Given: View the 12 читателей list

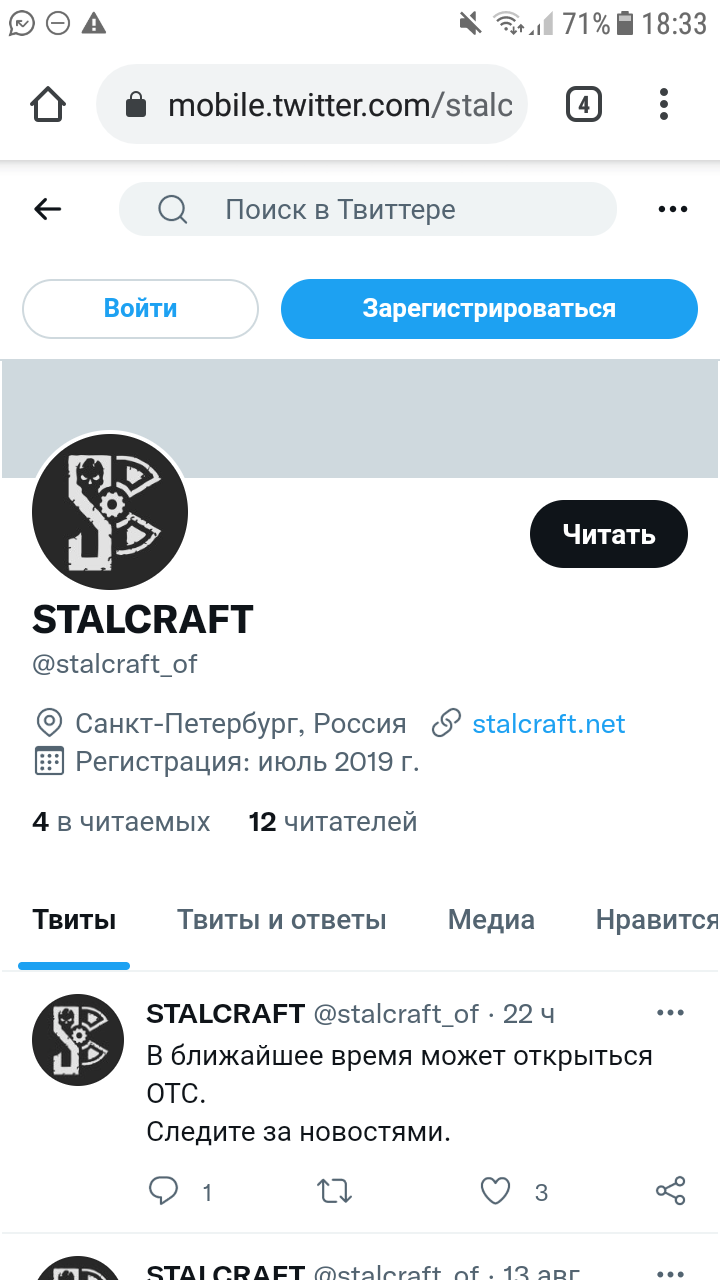Looking at the screenshot, I should (x=333, y=822).
